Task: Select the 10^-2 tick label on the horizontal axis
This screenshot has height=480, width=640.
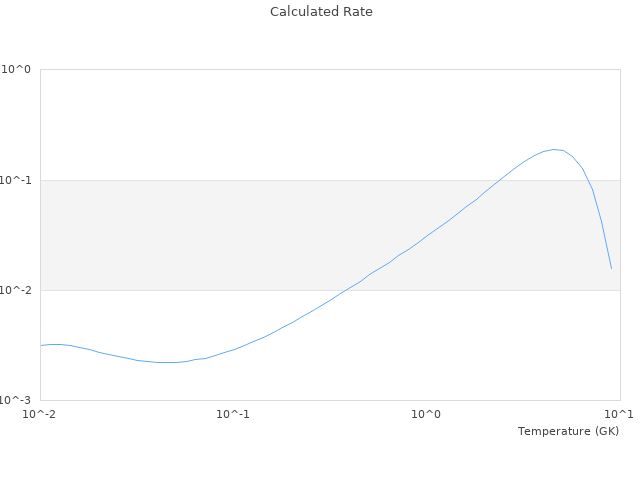Action: 40,414
